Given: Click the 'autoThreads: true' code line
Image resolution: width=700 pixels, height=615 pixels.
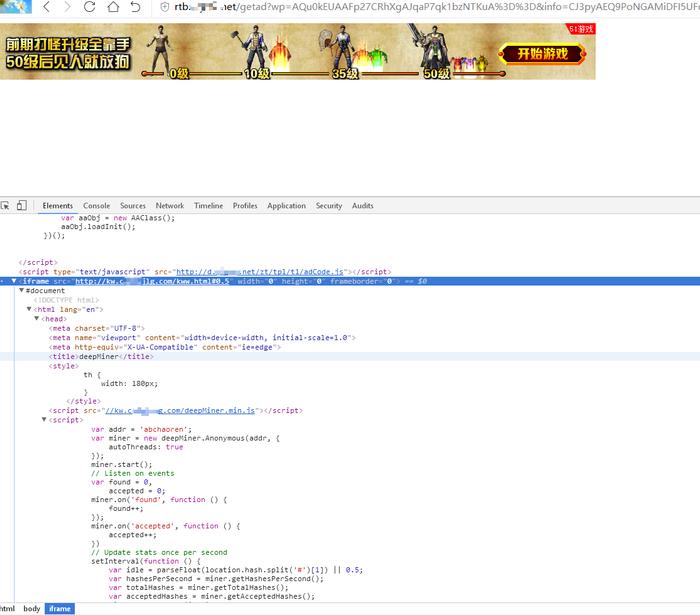Looking at the screenshot, I should click(x=146, y=447).
